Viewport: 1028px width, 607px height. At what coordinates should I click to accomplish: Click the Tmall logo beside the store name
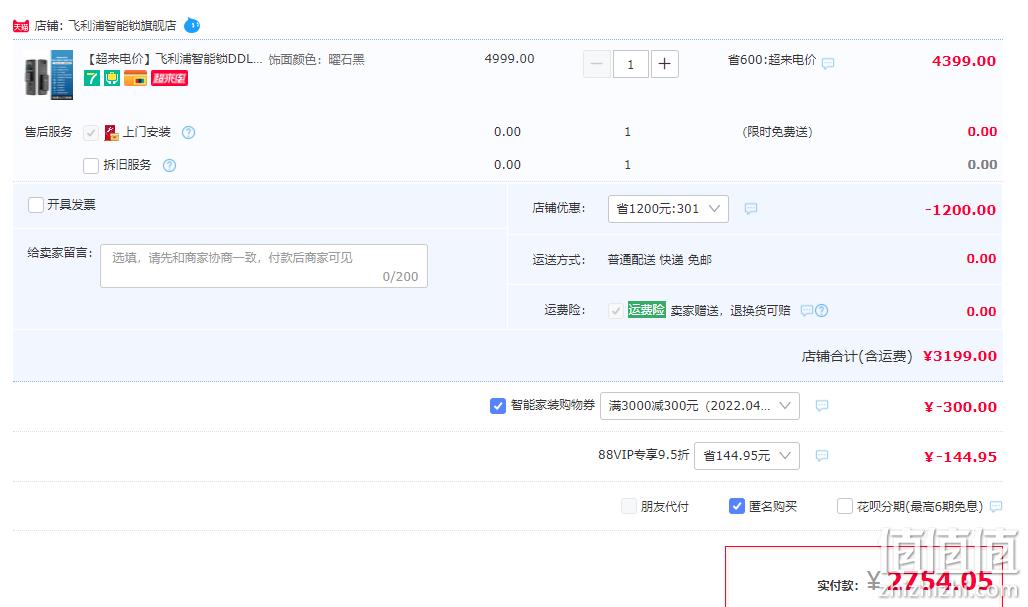tap(21, 26)
